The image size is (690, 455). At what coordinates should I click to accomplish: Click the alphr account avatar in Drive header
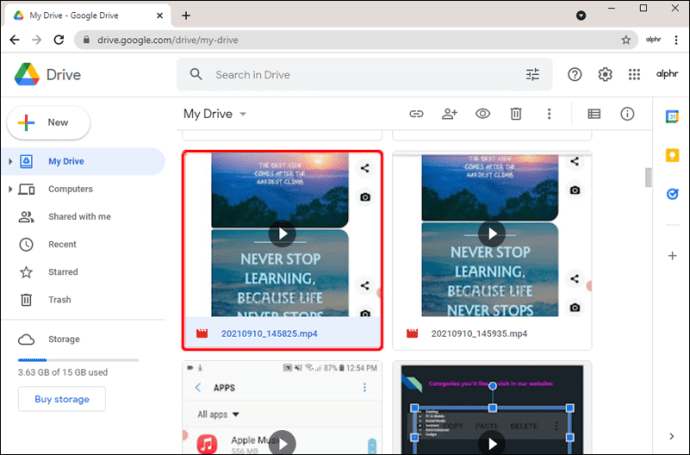[667, 74]
